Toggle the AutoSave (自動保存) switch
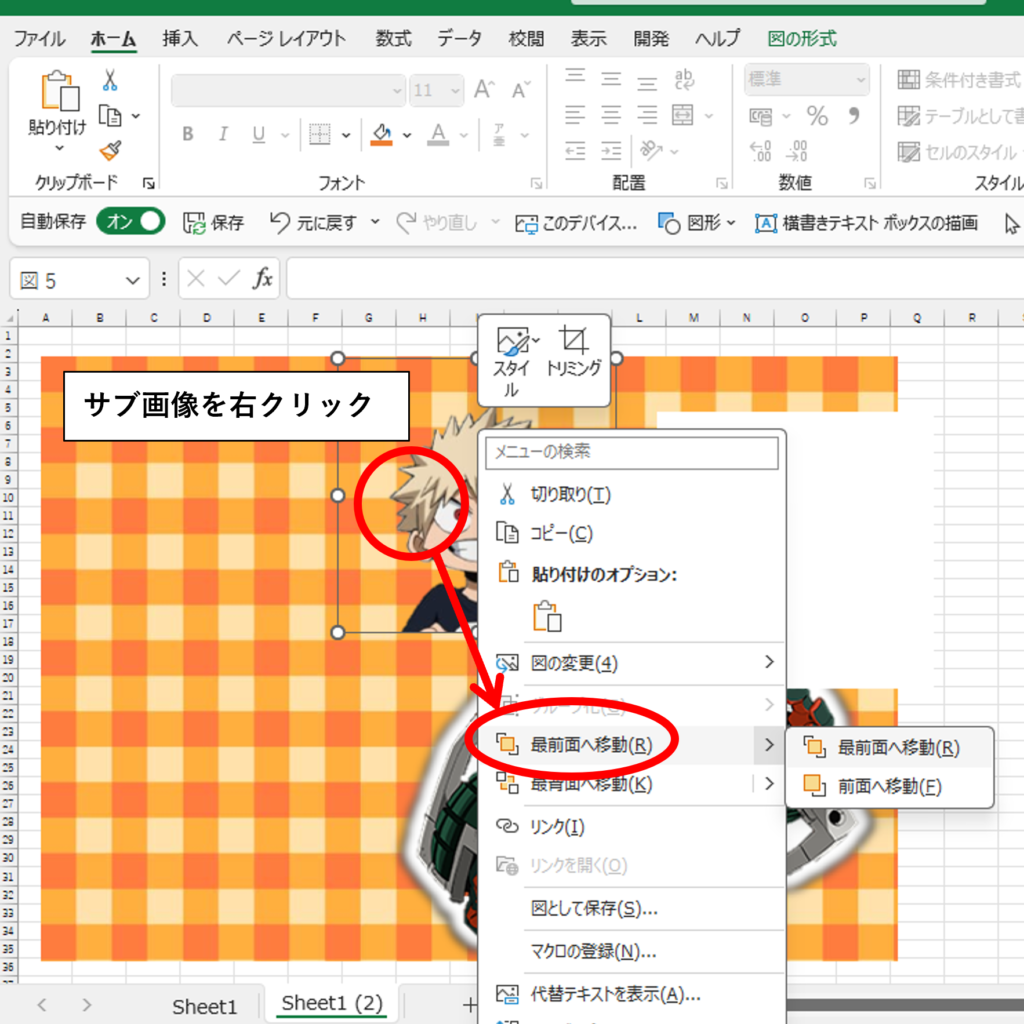This screenshot has height=1024, width=1024. tap(131, 221)
